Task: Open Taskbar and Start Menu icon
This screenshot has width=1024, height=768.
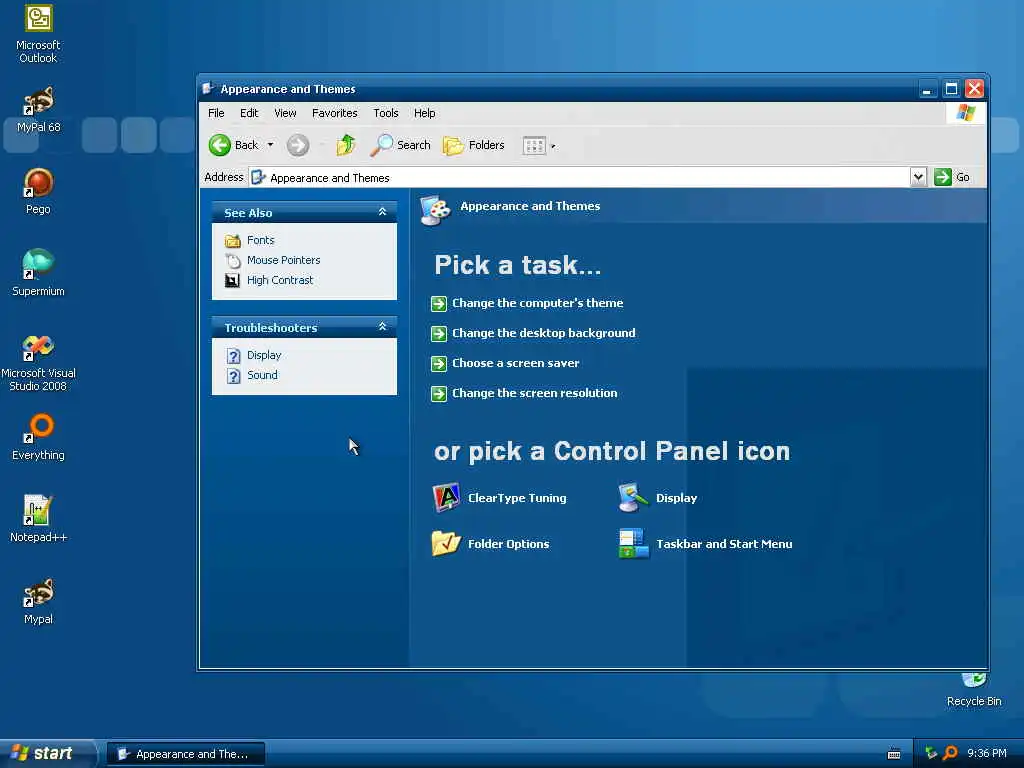Action: point(633,543)
